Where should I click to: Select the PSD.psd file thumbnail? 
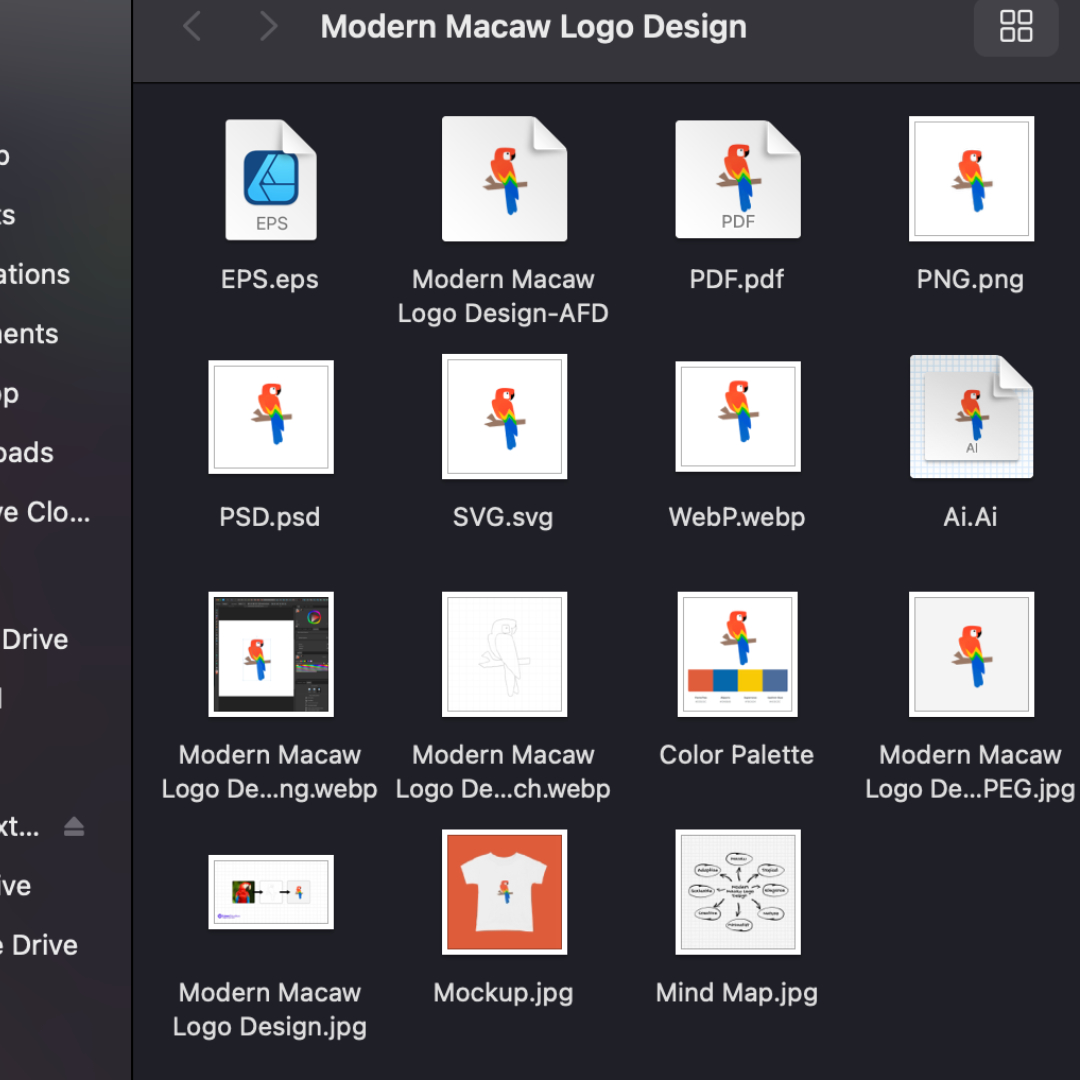(x=270, y=417)
